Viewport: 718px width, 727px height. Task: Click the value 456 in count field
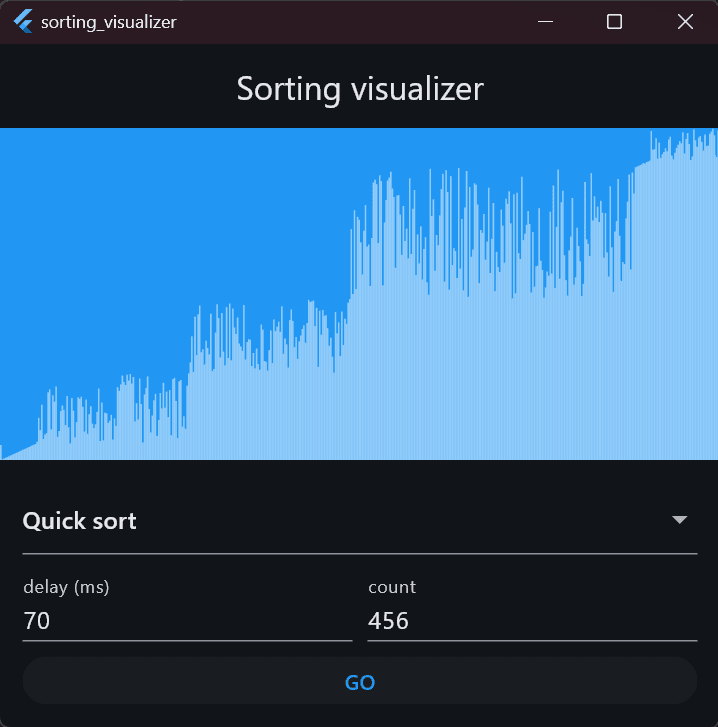pos(389,621)
